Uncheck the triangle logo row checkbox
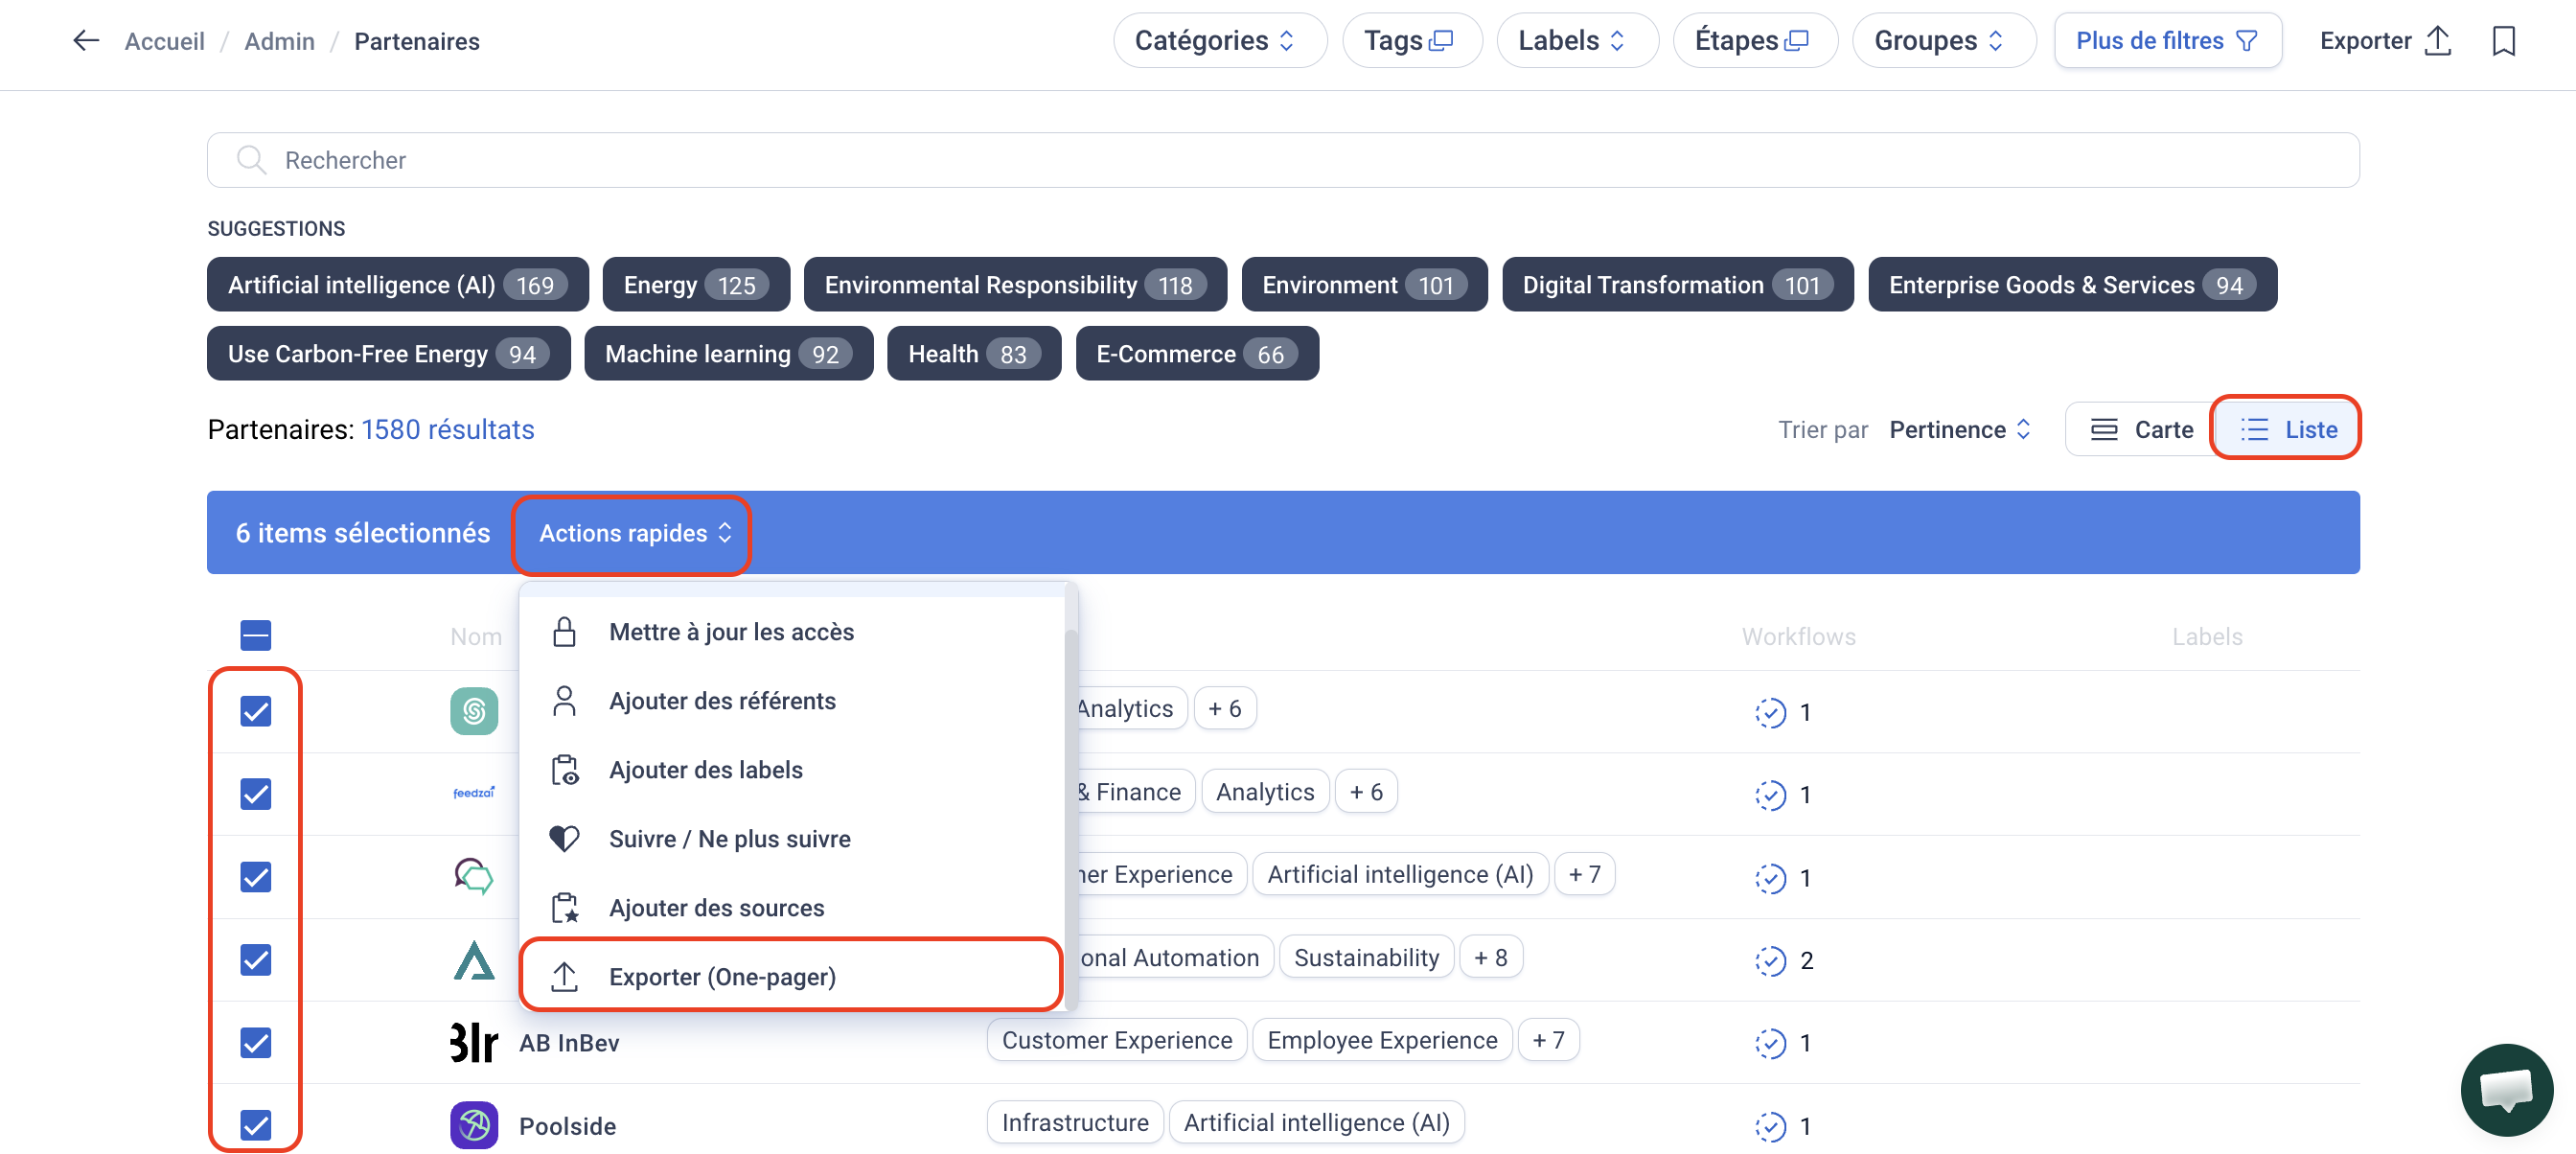 pos(256,960)
